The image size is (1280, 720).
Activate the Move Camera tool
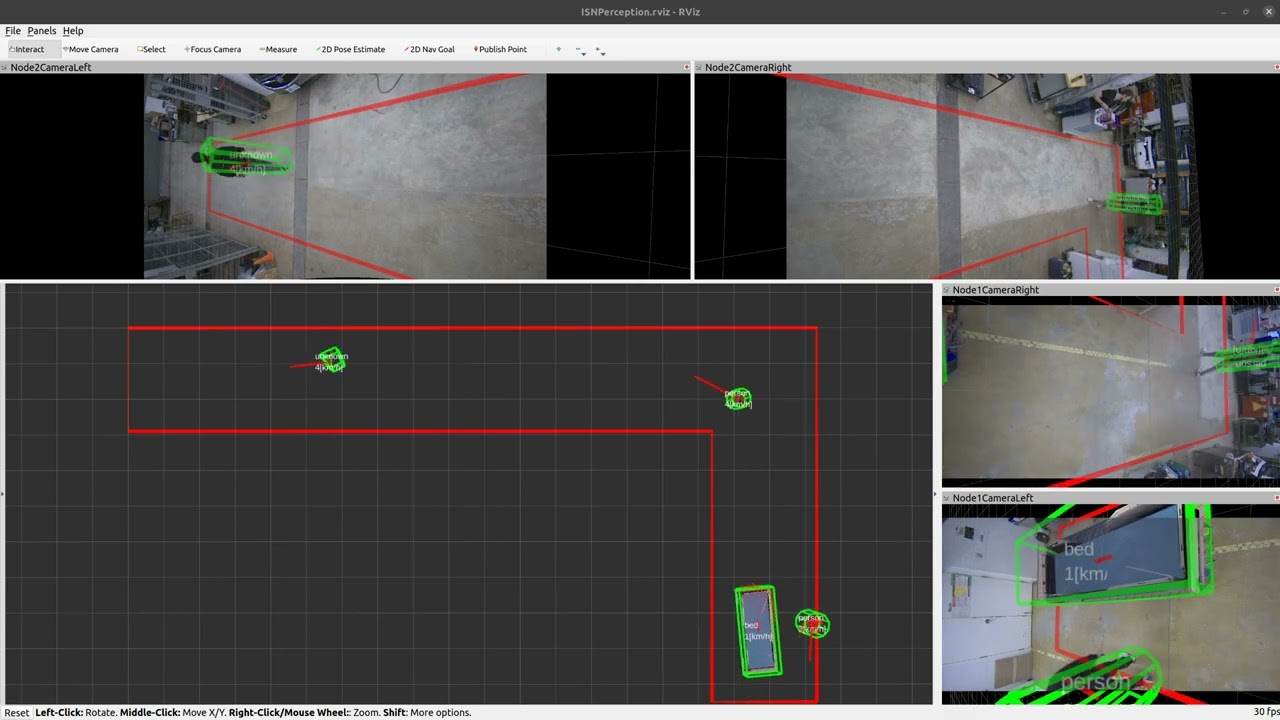(90, 49)
